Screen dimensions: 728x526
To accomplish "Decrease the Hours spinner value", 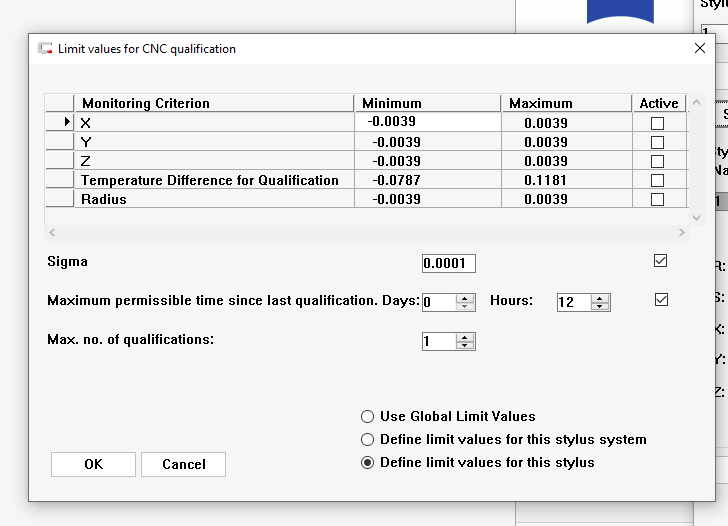I will point(600,306).
